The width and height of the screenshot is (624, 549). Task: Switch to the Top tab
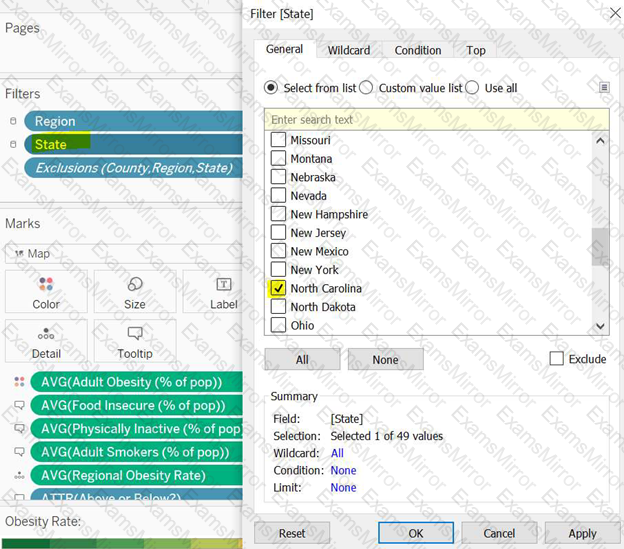[x=476, y=51]
